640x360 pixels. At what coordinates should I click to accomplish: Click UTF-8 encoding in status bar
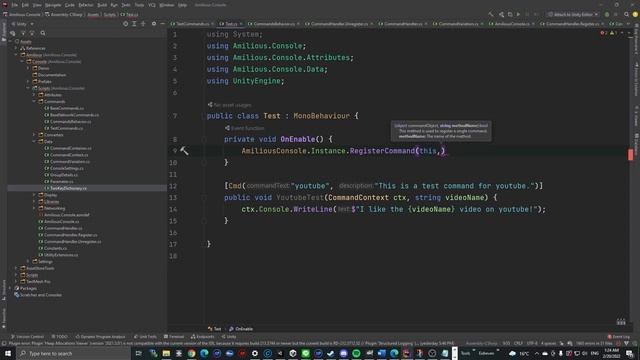[x=532, y=344]
